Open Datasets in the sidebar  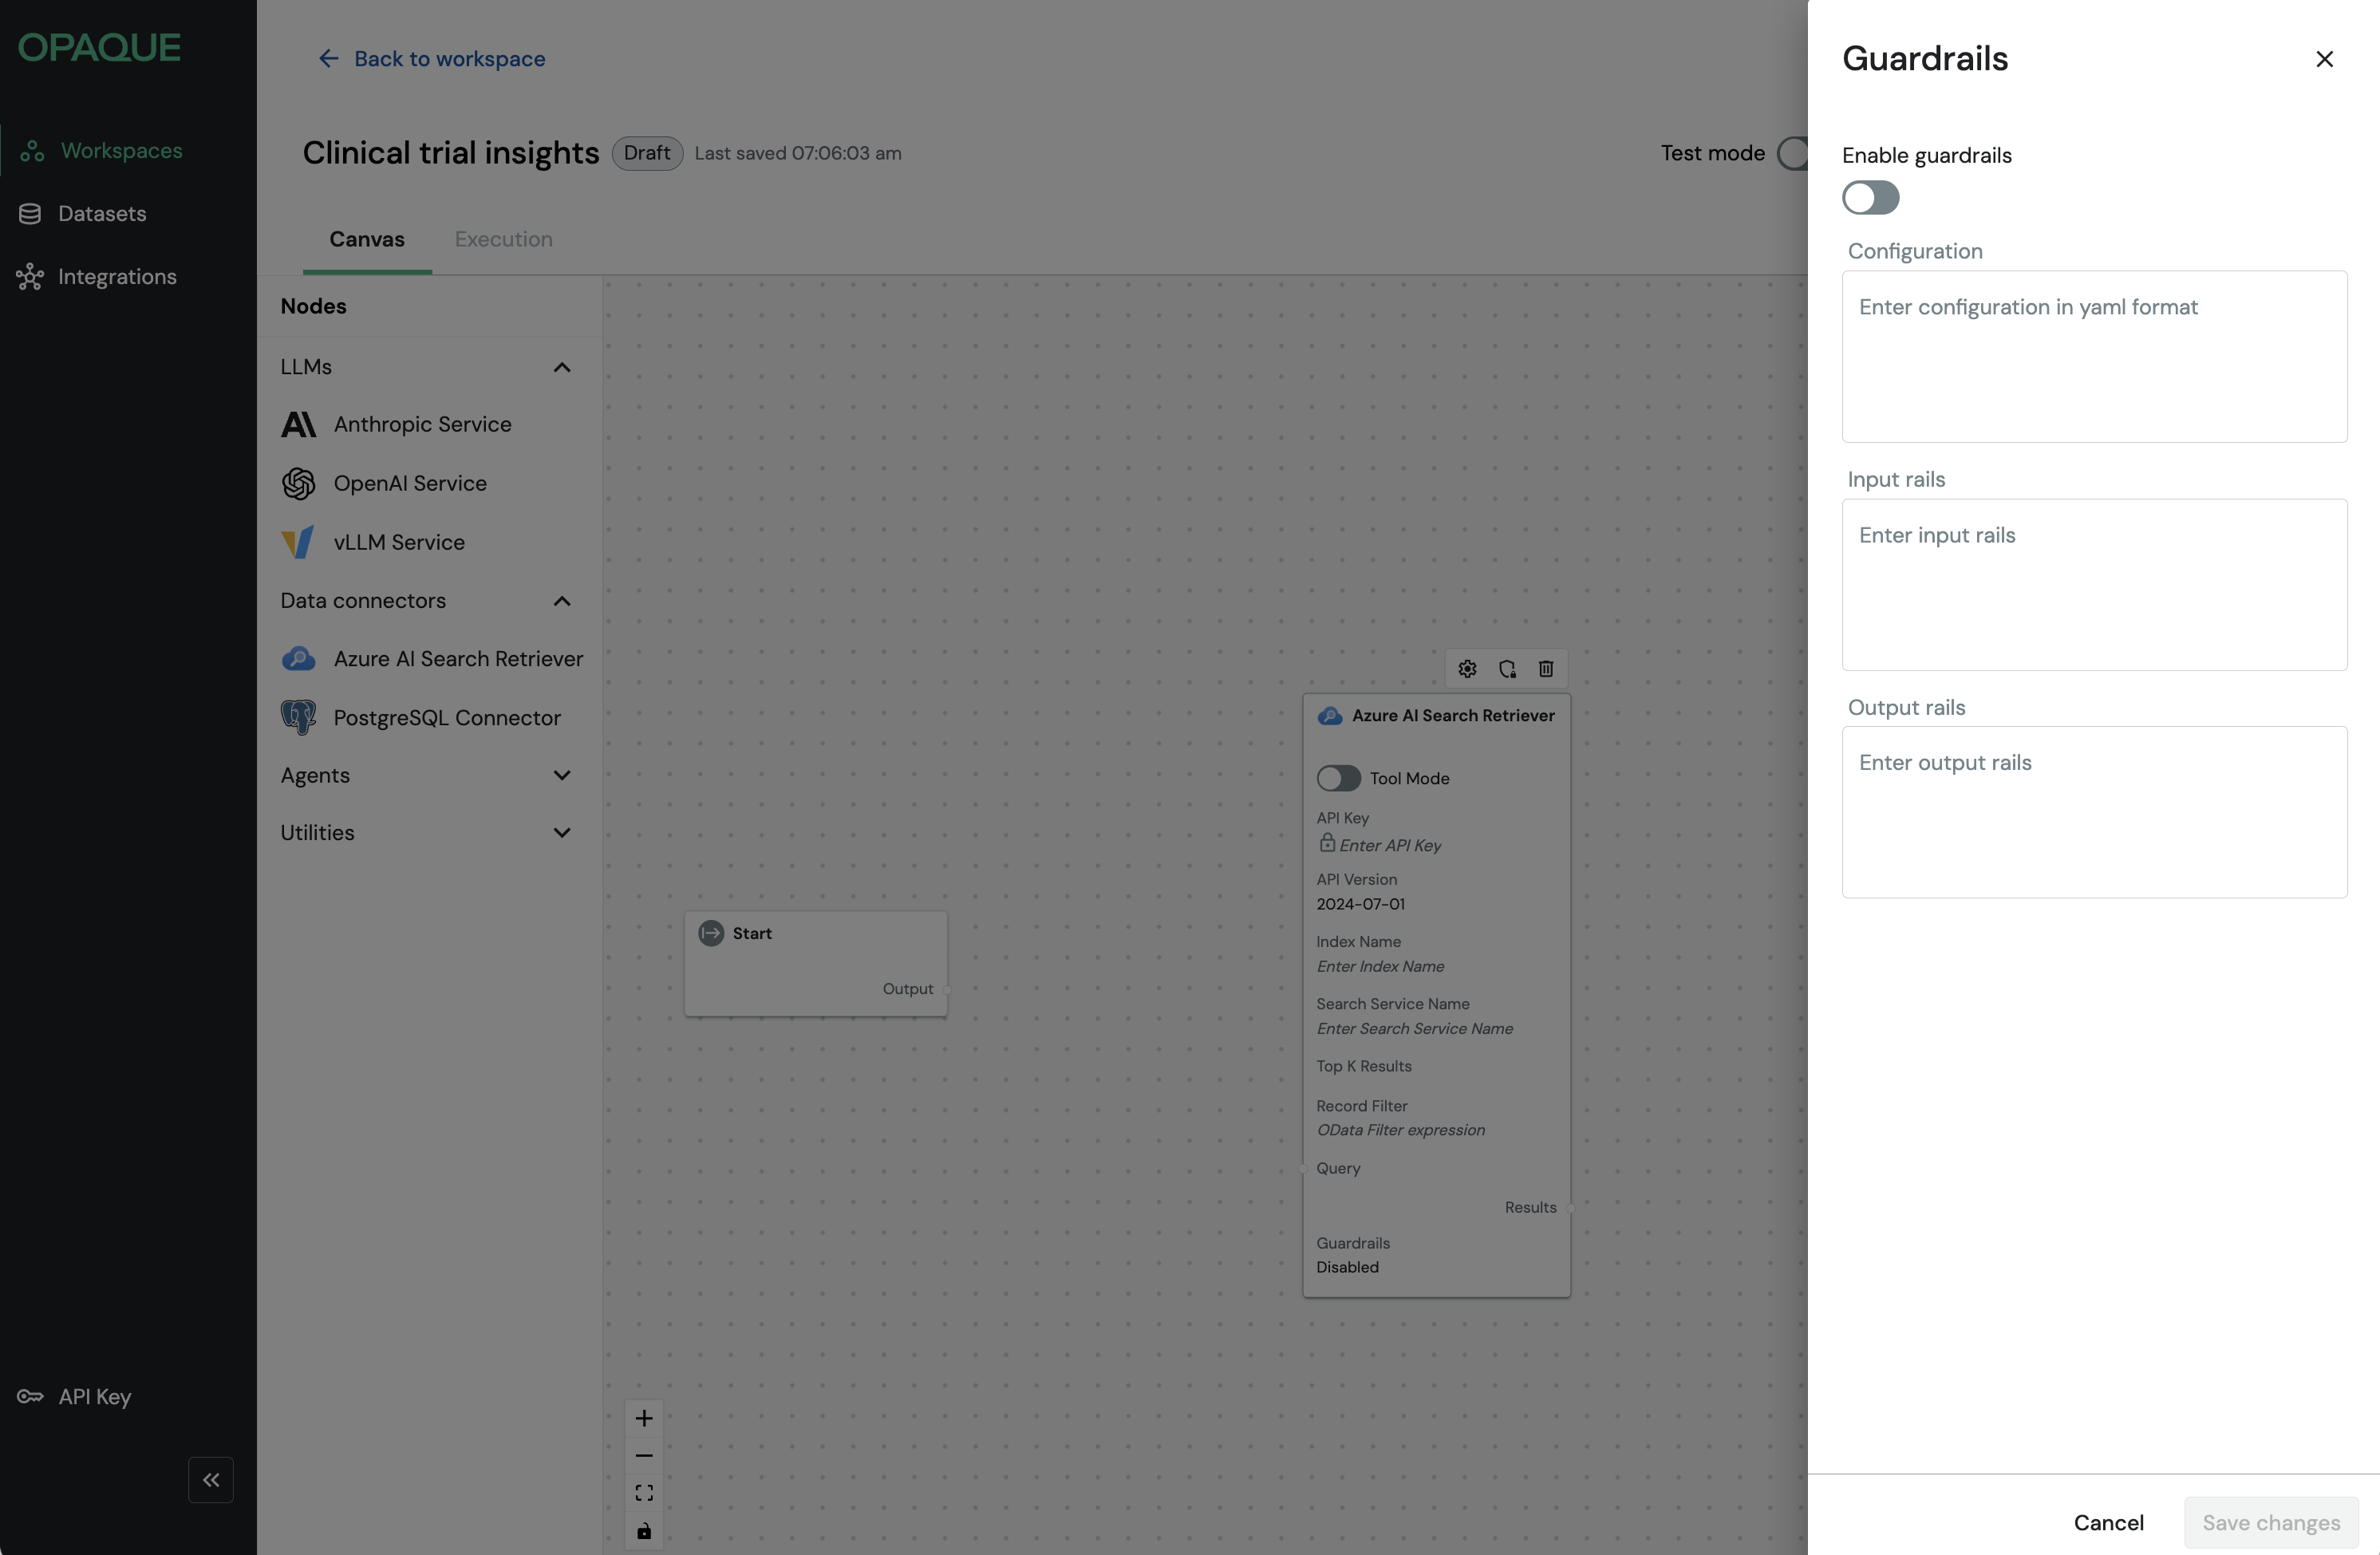point(102,213)
